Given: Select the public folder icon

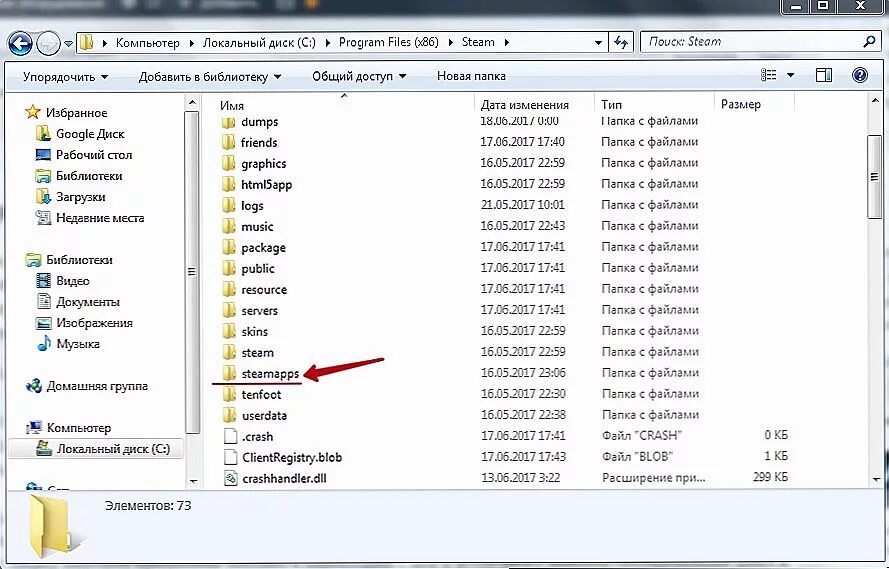Looking at the screenshot, I should tap(228, 268).
